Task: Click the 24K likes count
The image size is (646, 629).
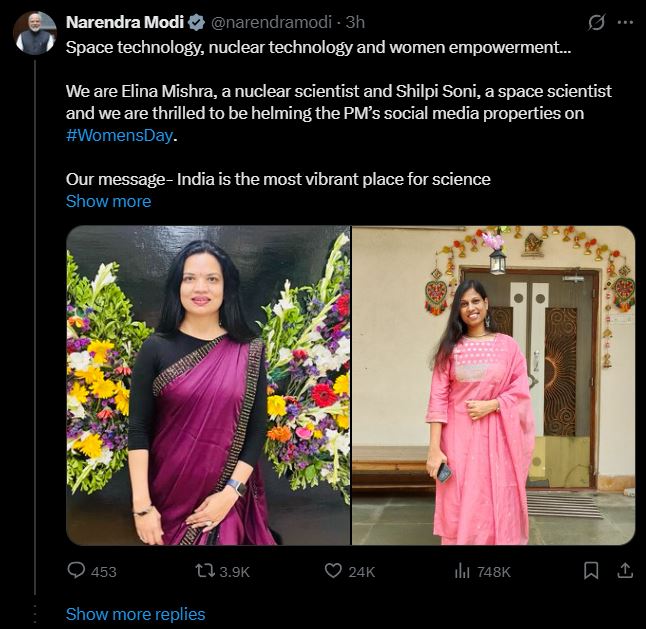Action: [x=361, y=571]
